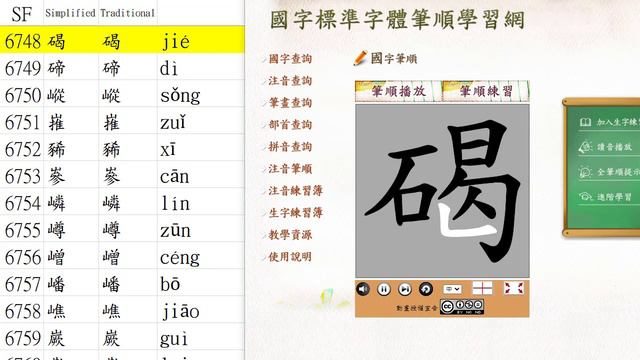Open the playback speed dropdown
The width and height of the screenshot is (640, 360).
pos(452,289)
